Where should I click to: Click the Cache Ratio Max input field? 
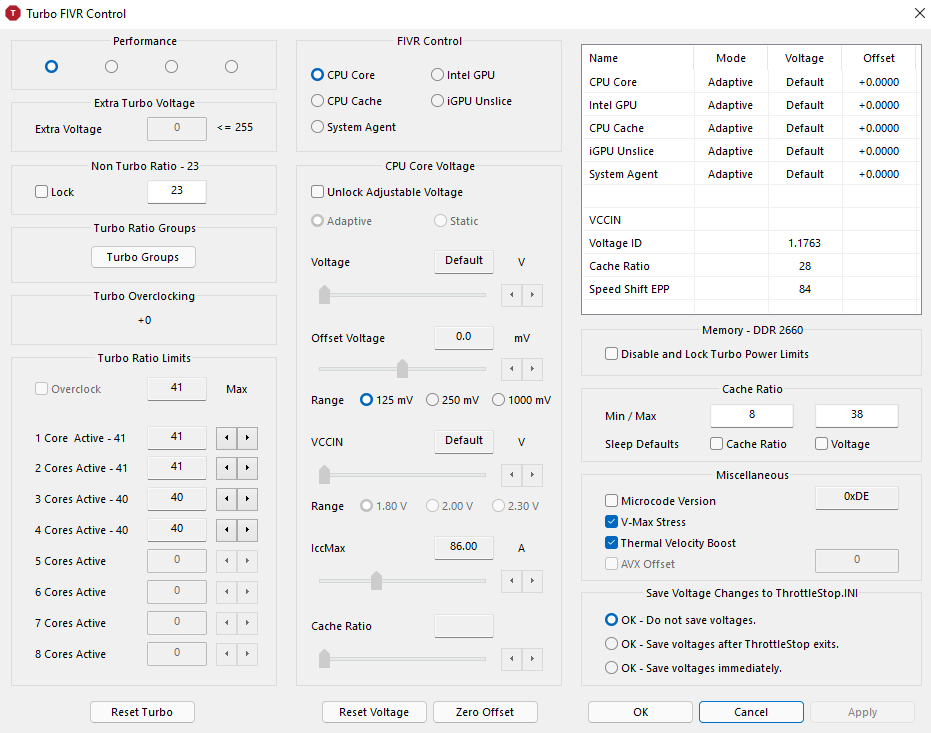pyautogui.click(x=856, y=415)
